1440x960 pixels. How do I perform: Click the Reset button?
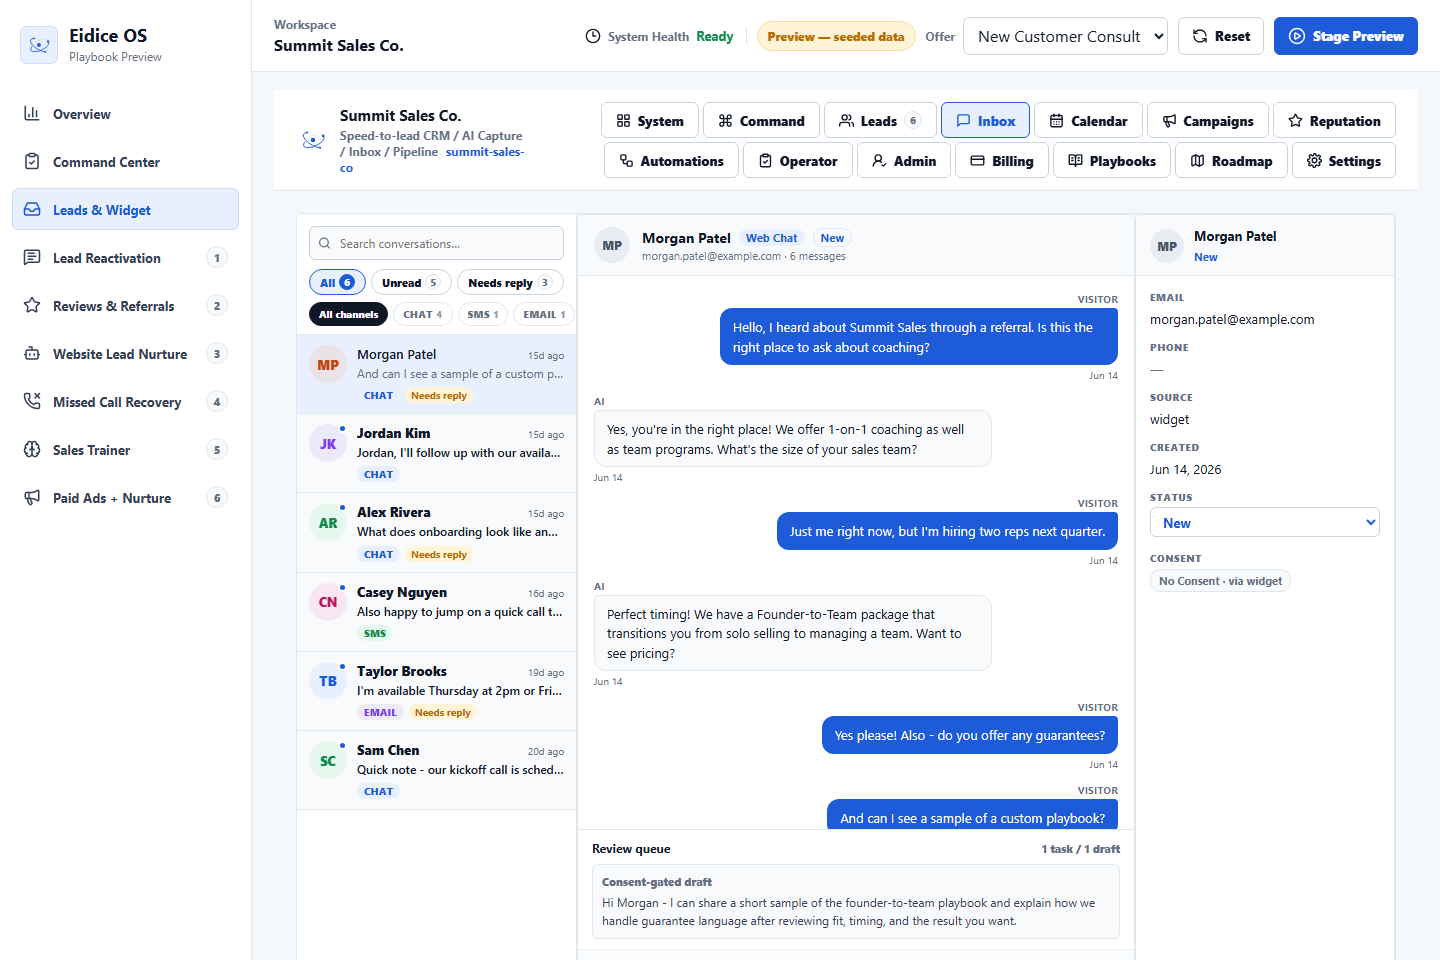[x=1221, y=36]
